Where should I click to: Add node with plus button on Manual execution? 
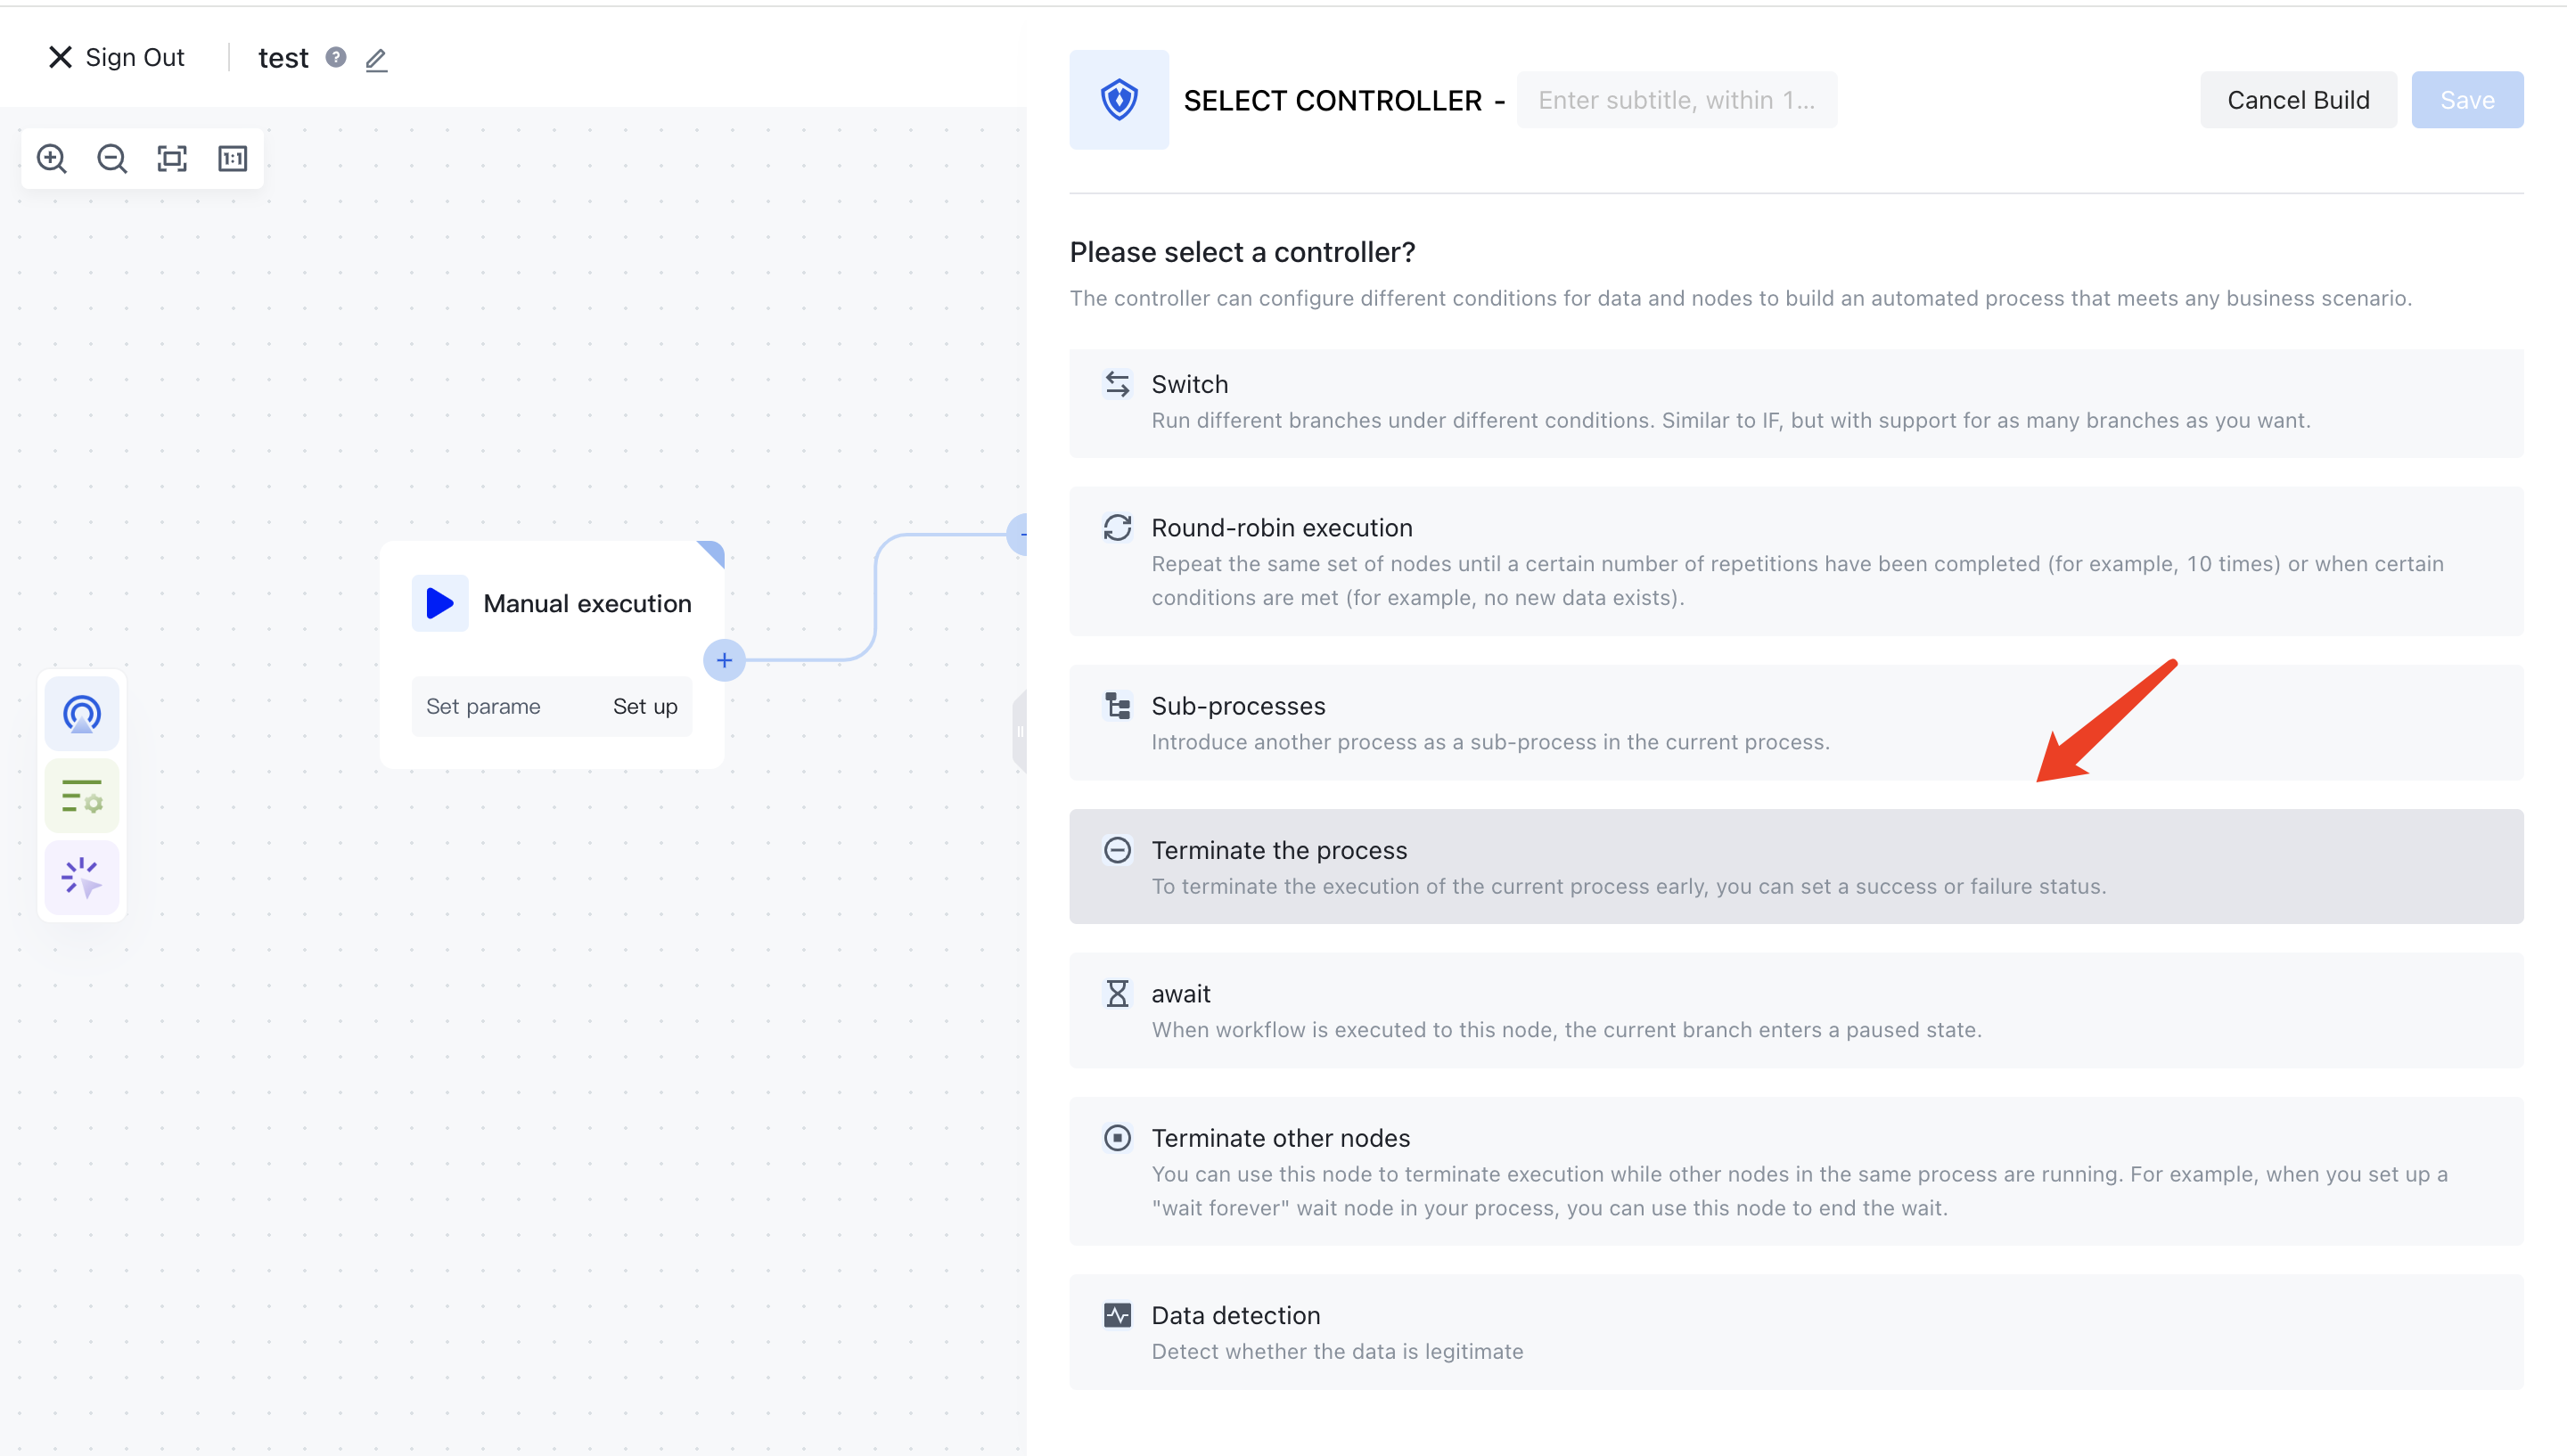(x=724, y=661)
